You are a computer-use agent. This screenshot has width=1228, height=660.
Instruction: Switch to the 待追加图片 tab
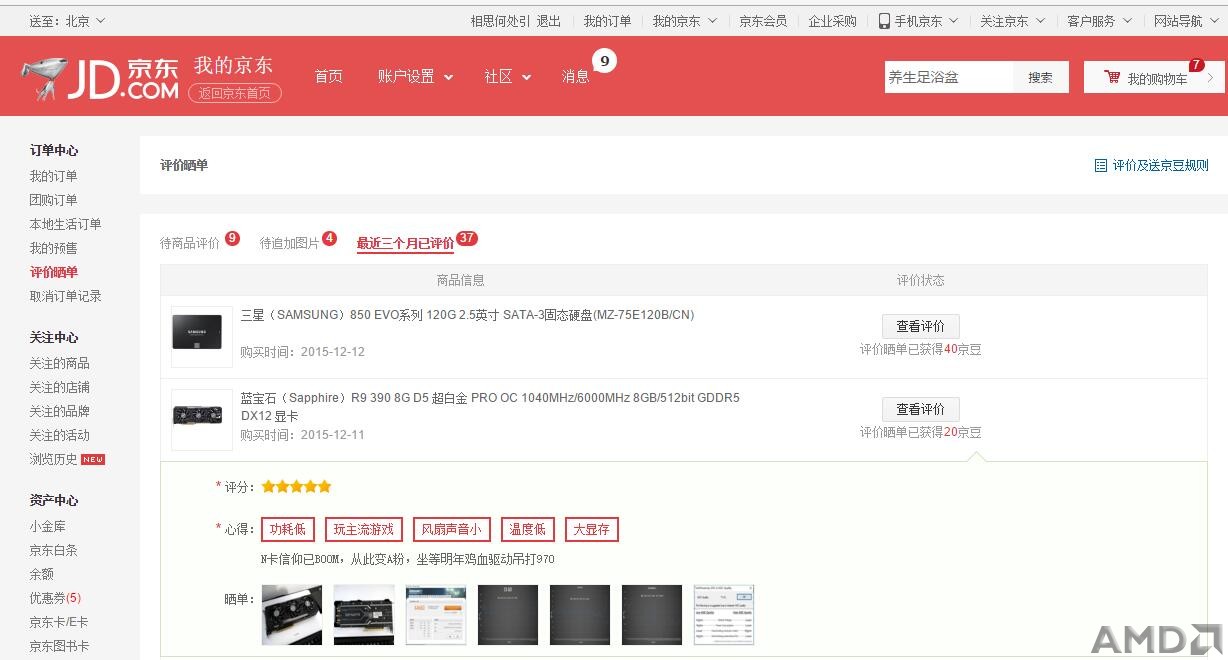pos(289,243)
